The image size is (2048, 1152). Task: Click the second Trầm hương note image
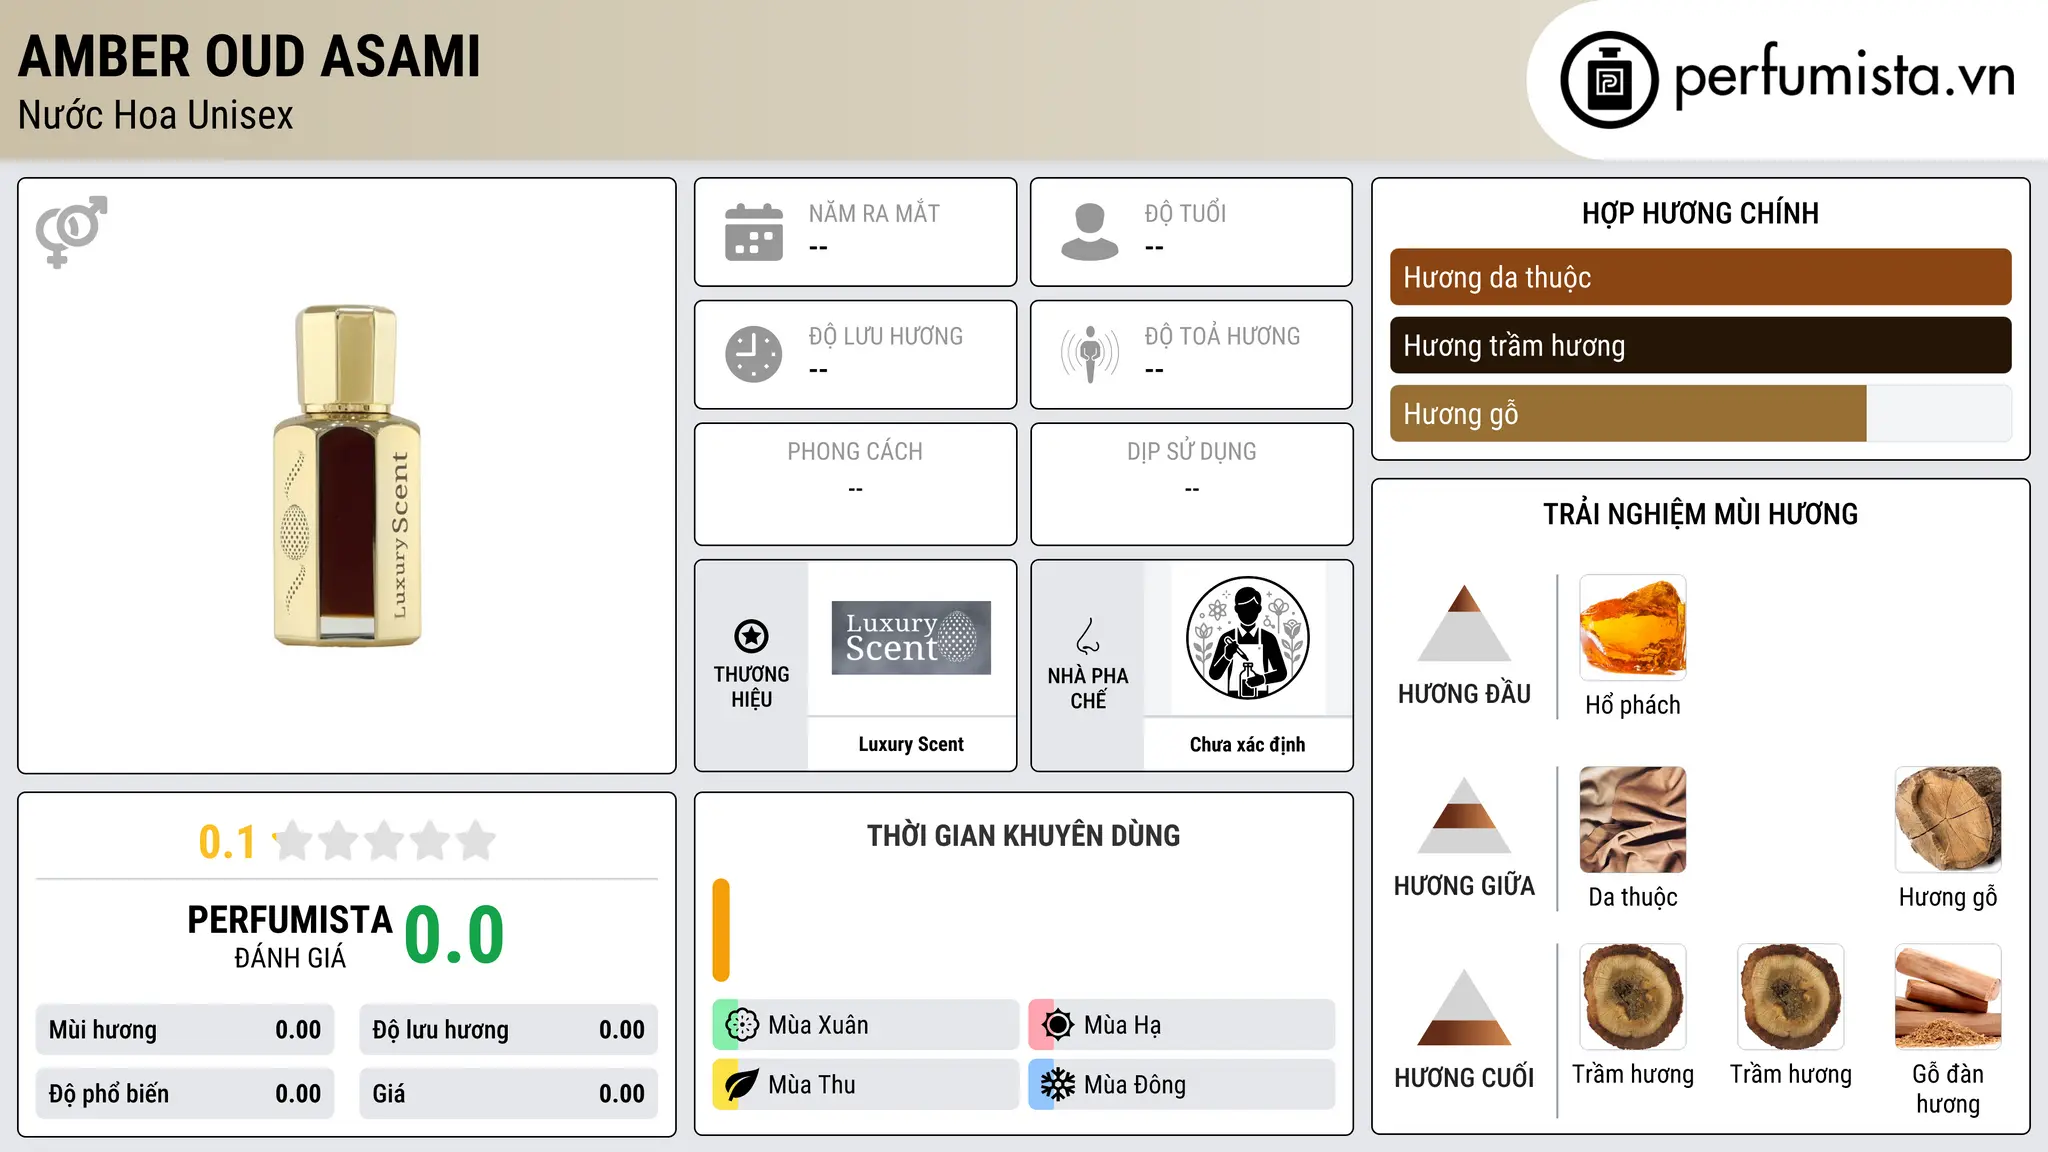coord(1791,997)
